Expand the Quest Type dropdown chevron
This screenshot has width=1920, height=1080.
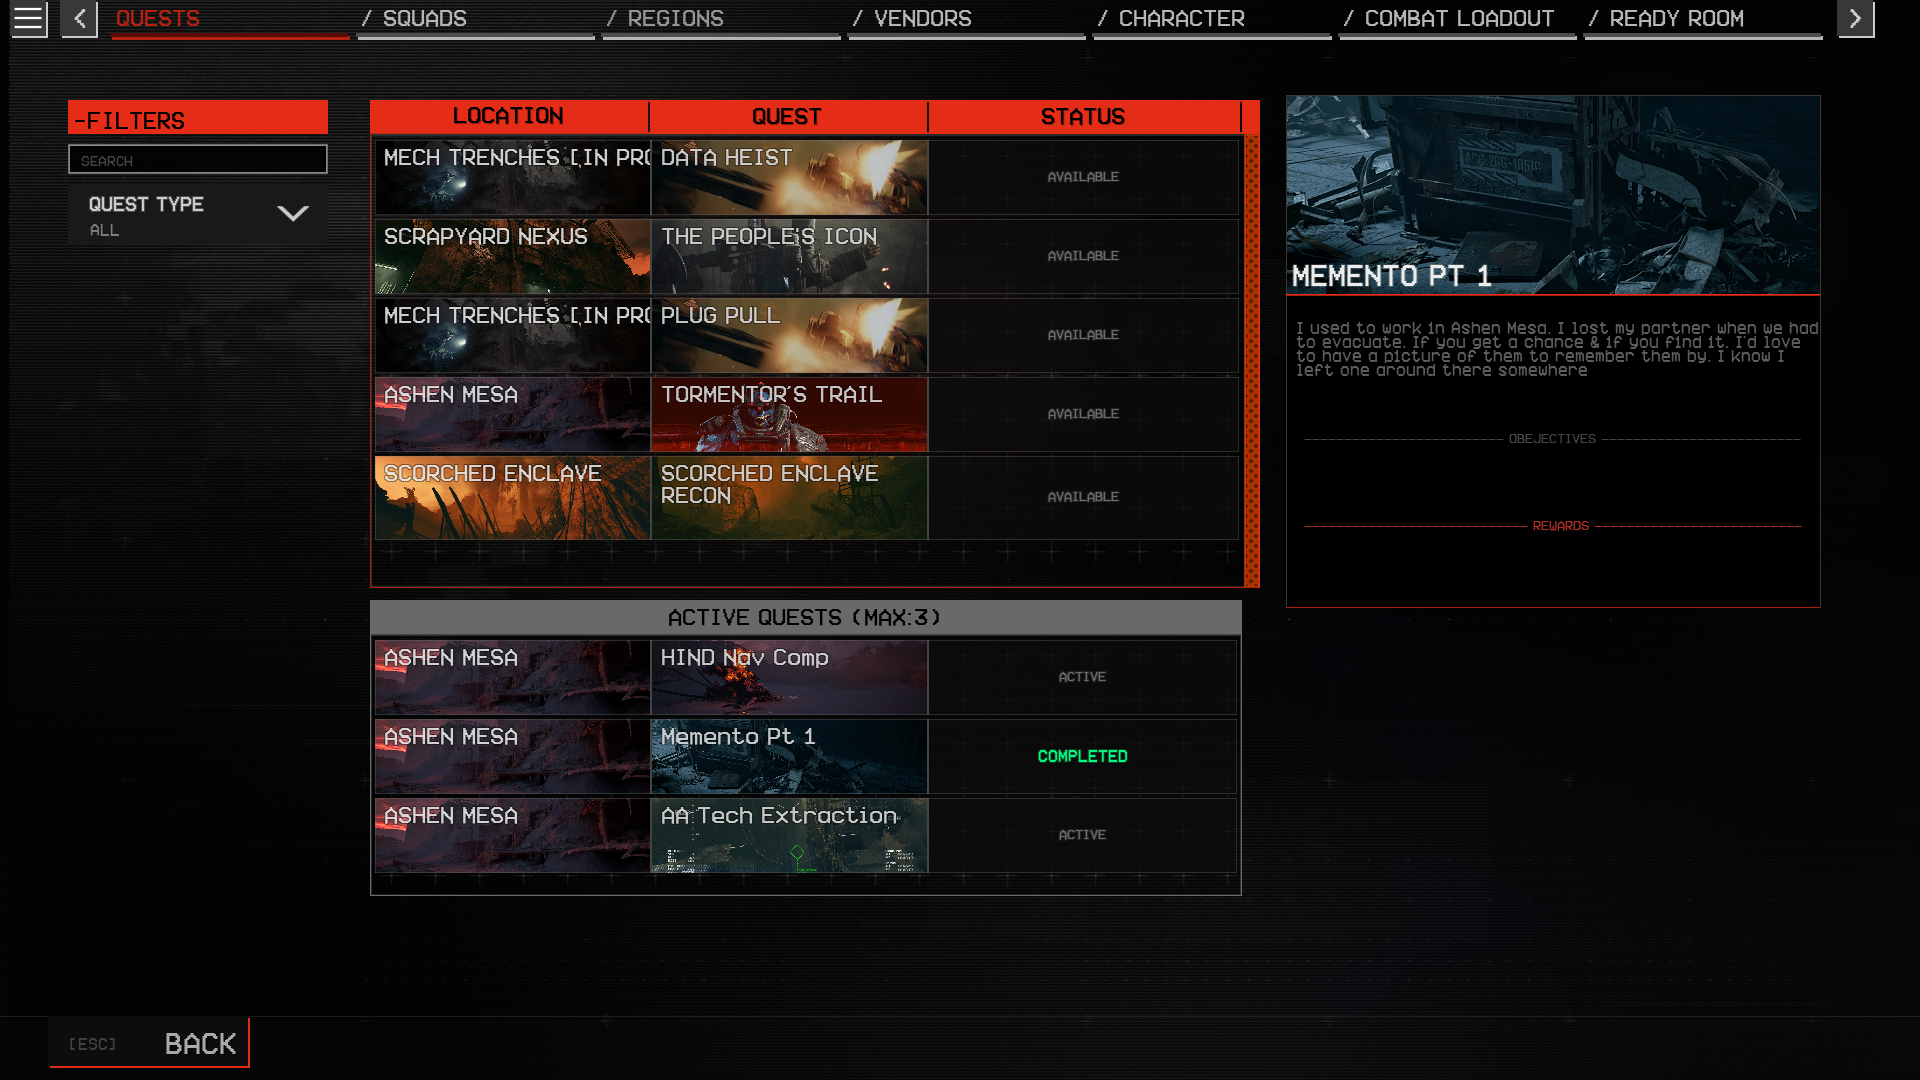click(x=292, y=214)
